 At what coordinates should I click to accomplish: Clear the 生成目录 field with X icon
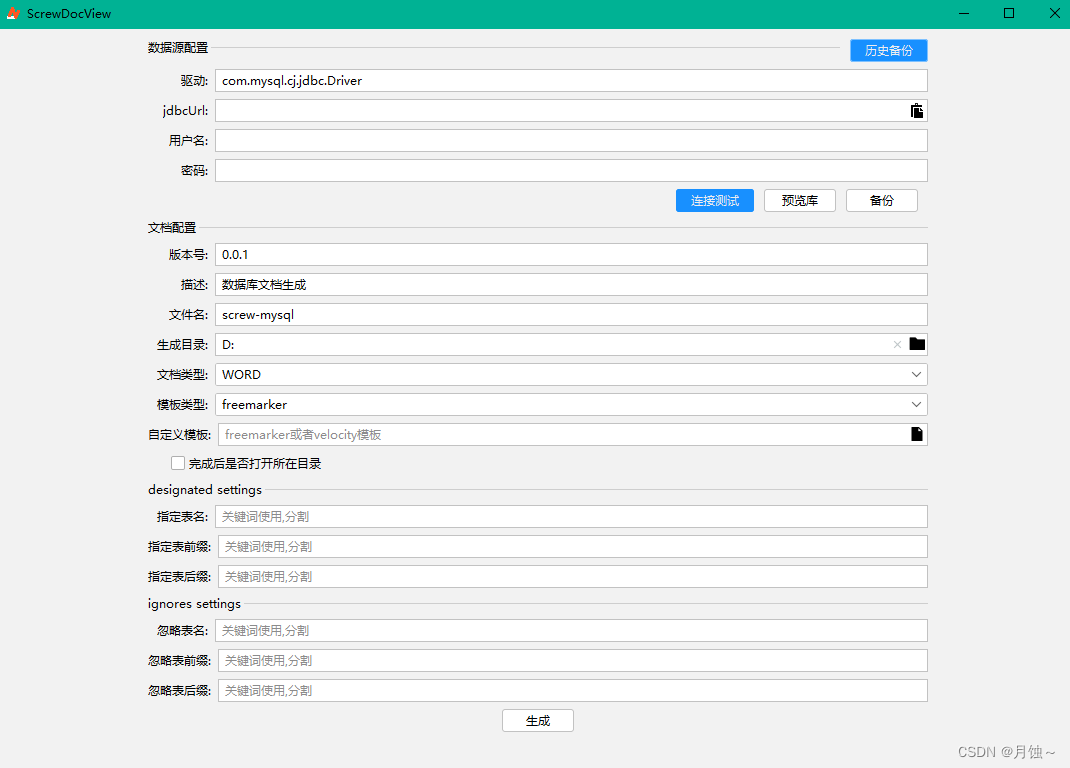pos(897,345)
